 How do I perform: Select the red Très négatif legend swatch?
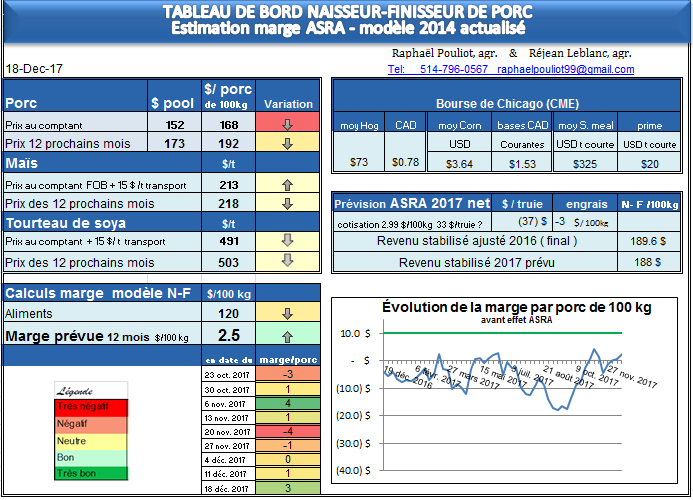[88, 408]
